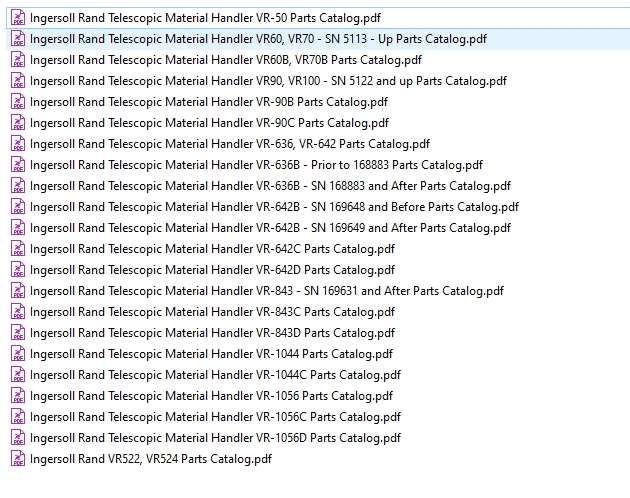Select file name VR-843C Parts Catalog.pdf
Screen dimensions: 630x498
coord(213,312)
